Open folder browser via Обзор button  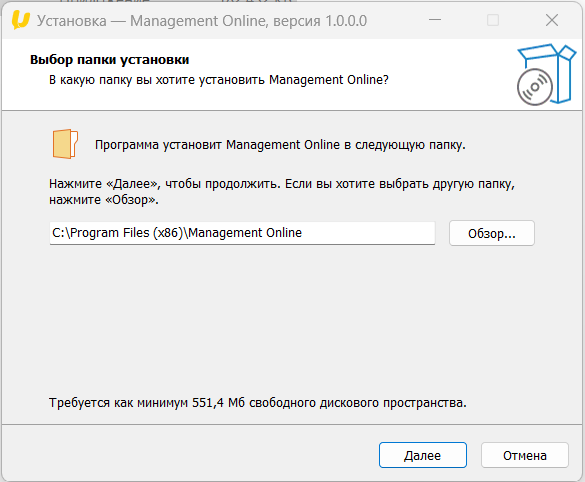[x=492, y=233]
